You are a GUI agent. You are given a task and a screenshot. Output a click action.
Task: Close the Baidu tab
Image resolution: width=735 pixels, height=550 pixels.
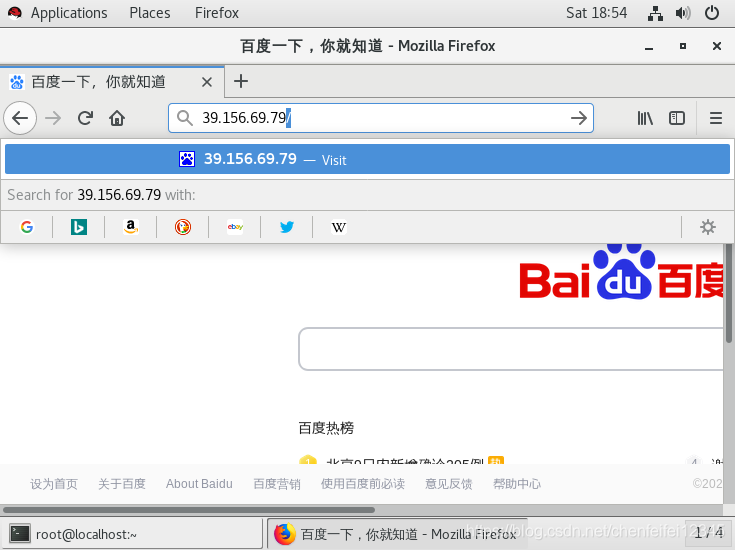207,82
